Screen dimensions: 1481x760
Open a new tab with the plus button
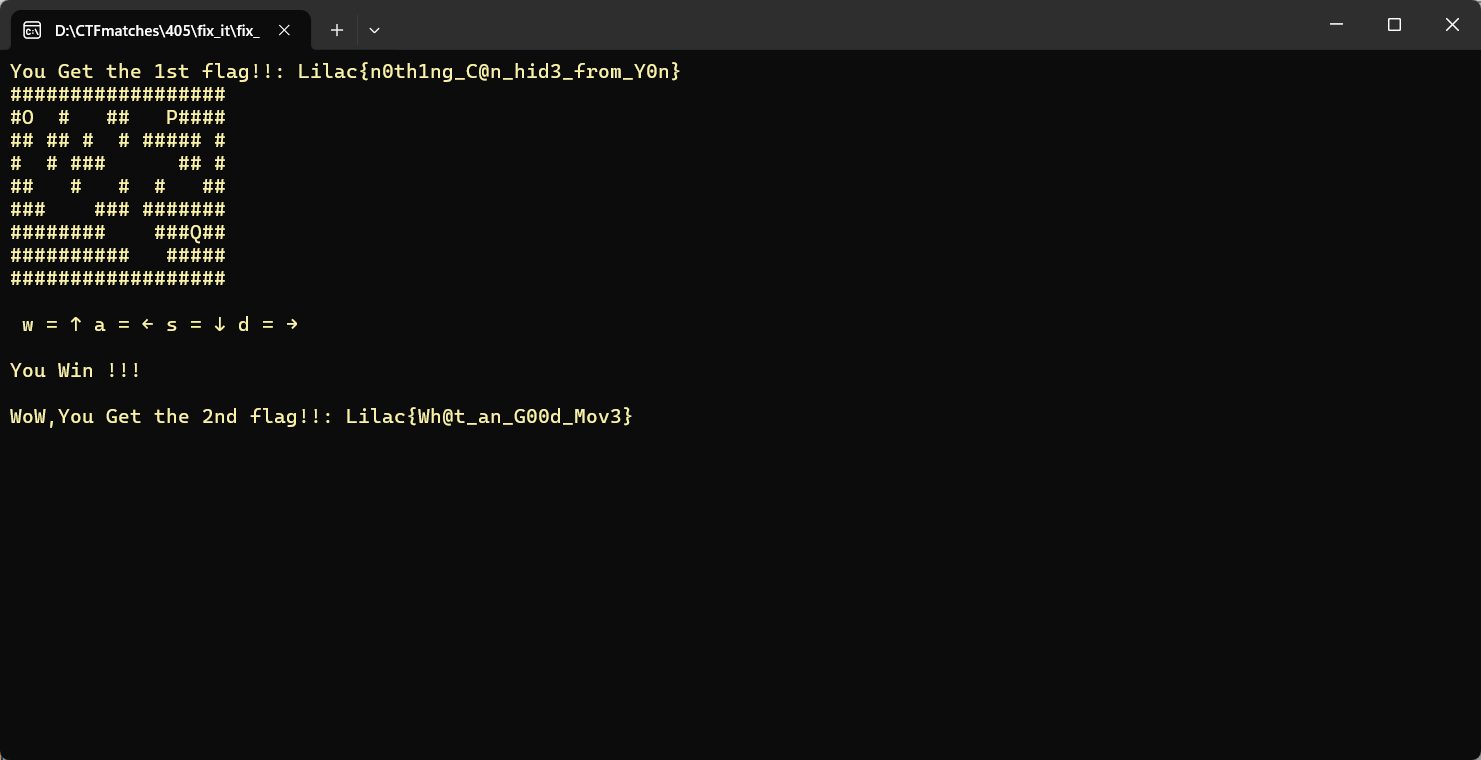(337, 30)
